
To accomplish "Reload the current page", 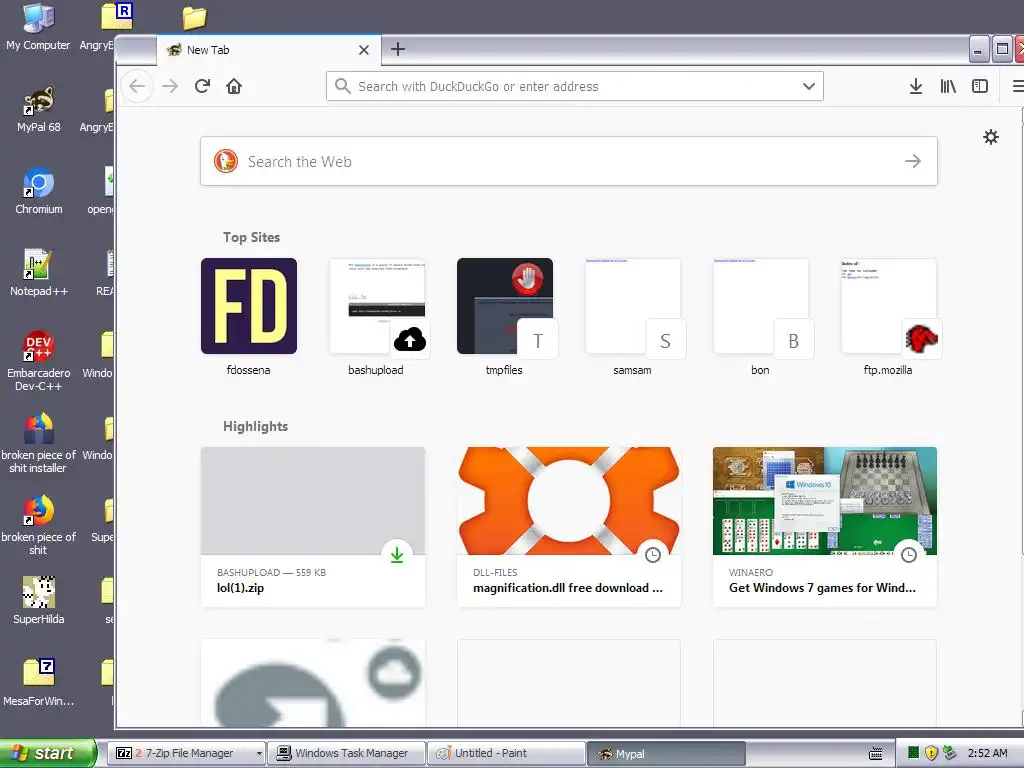I will [x=202, y=86].
